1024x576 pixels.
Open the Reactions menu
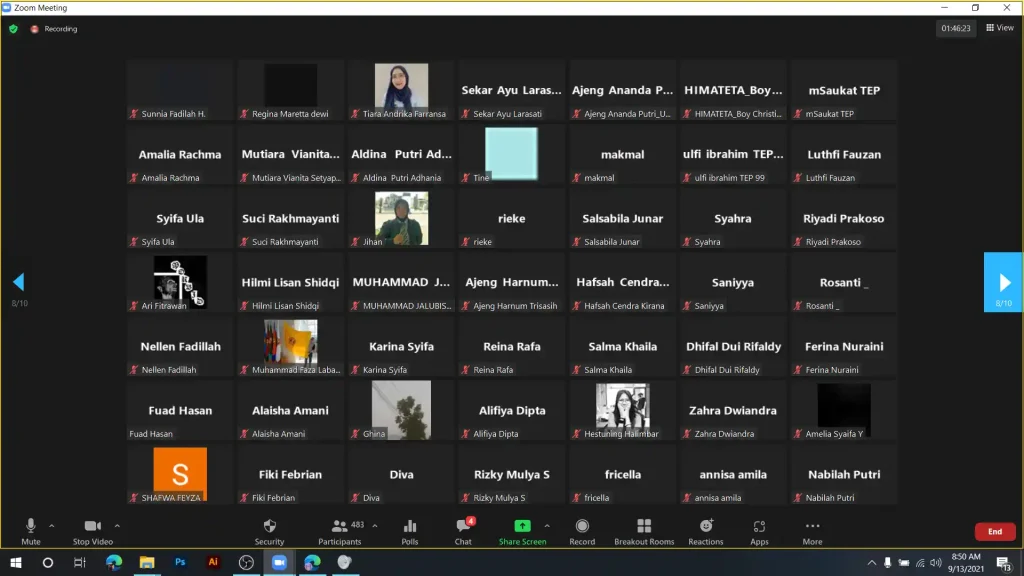(x=705, y=532)
